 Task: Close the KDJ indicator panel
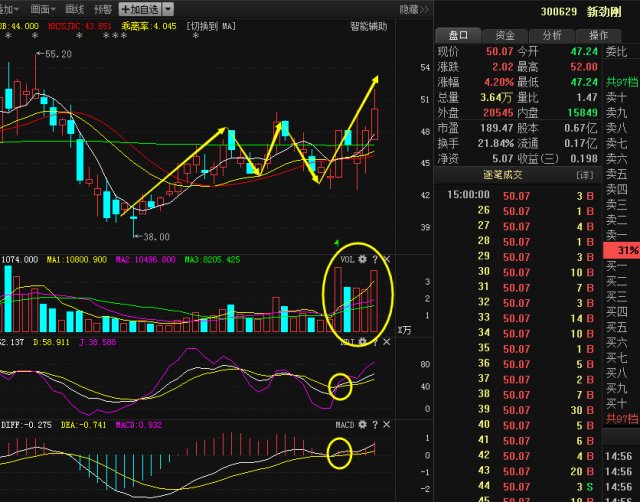[x=387, y=342]
